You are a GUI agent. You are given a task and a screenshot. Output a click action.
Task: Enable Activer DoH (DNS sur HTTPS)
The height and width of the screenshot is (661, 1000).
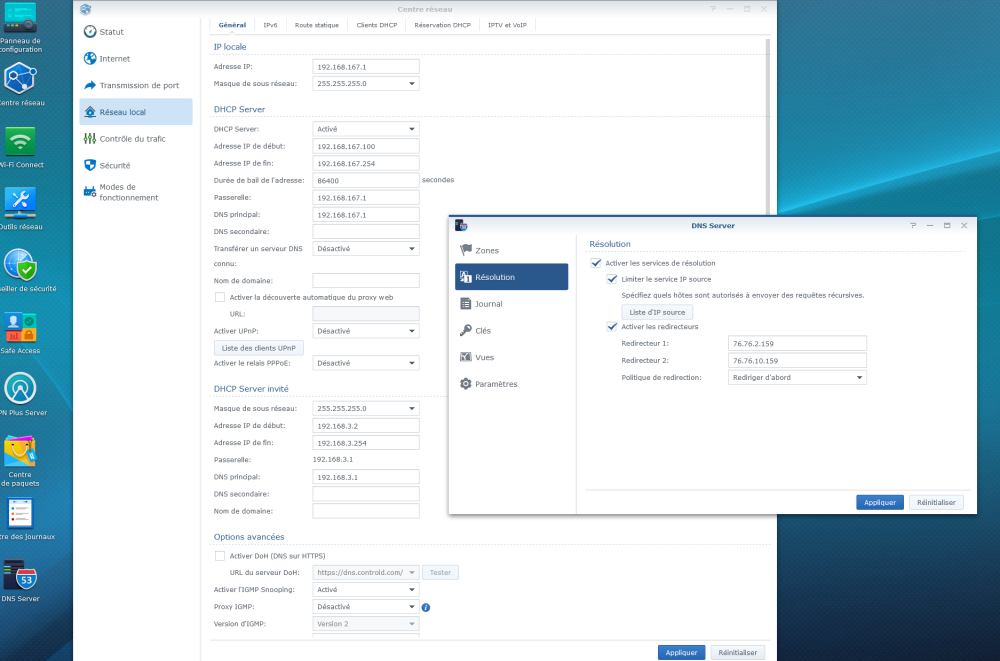click(x=220, y=556)
